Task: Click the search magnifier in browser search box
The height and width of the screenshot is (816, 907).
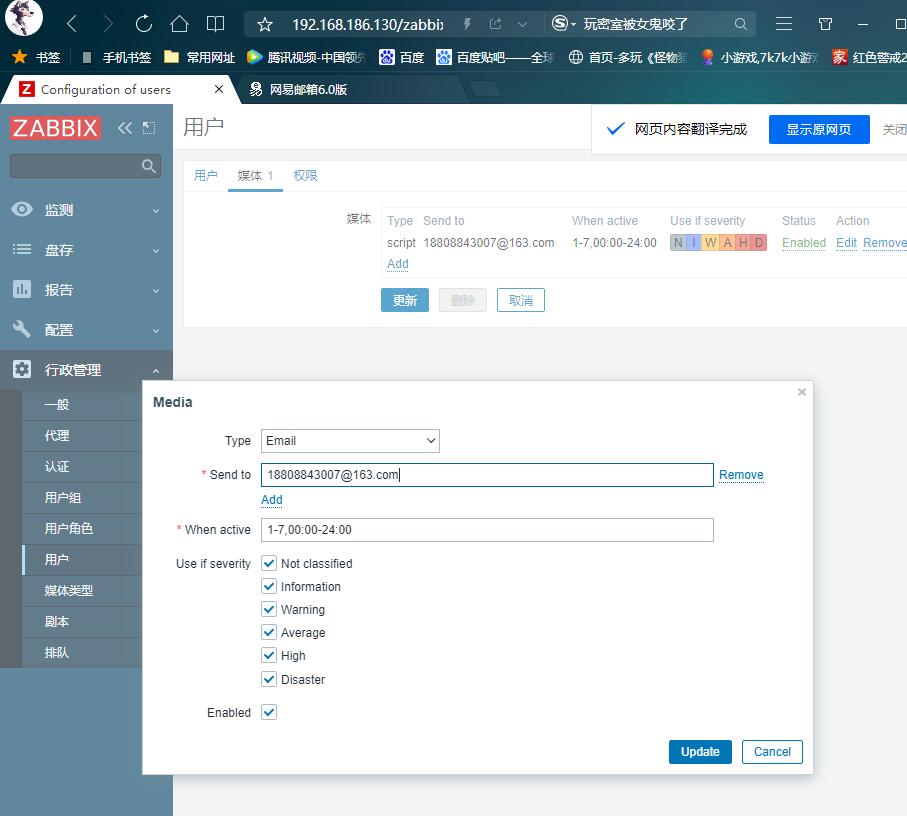Action: 740,24
